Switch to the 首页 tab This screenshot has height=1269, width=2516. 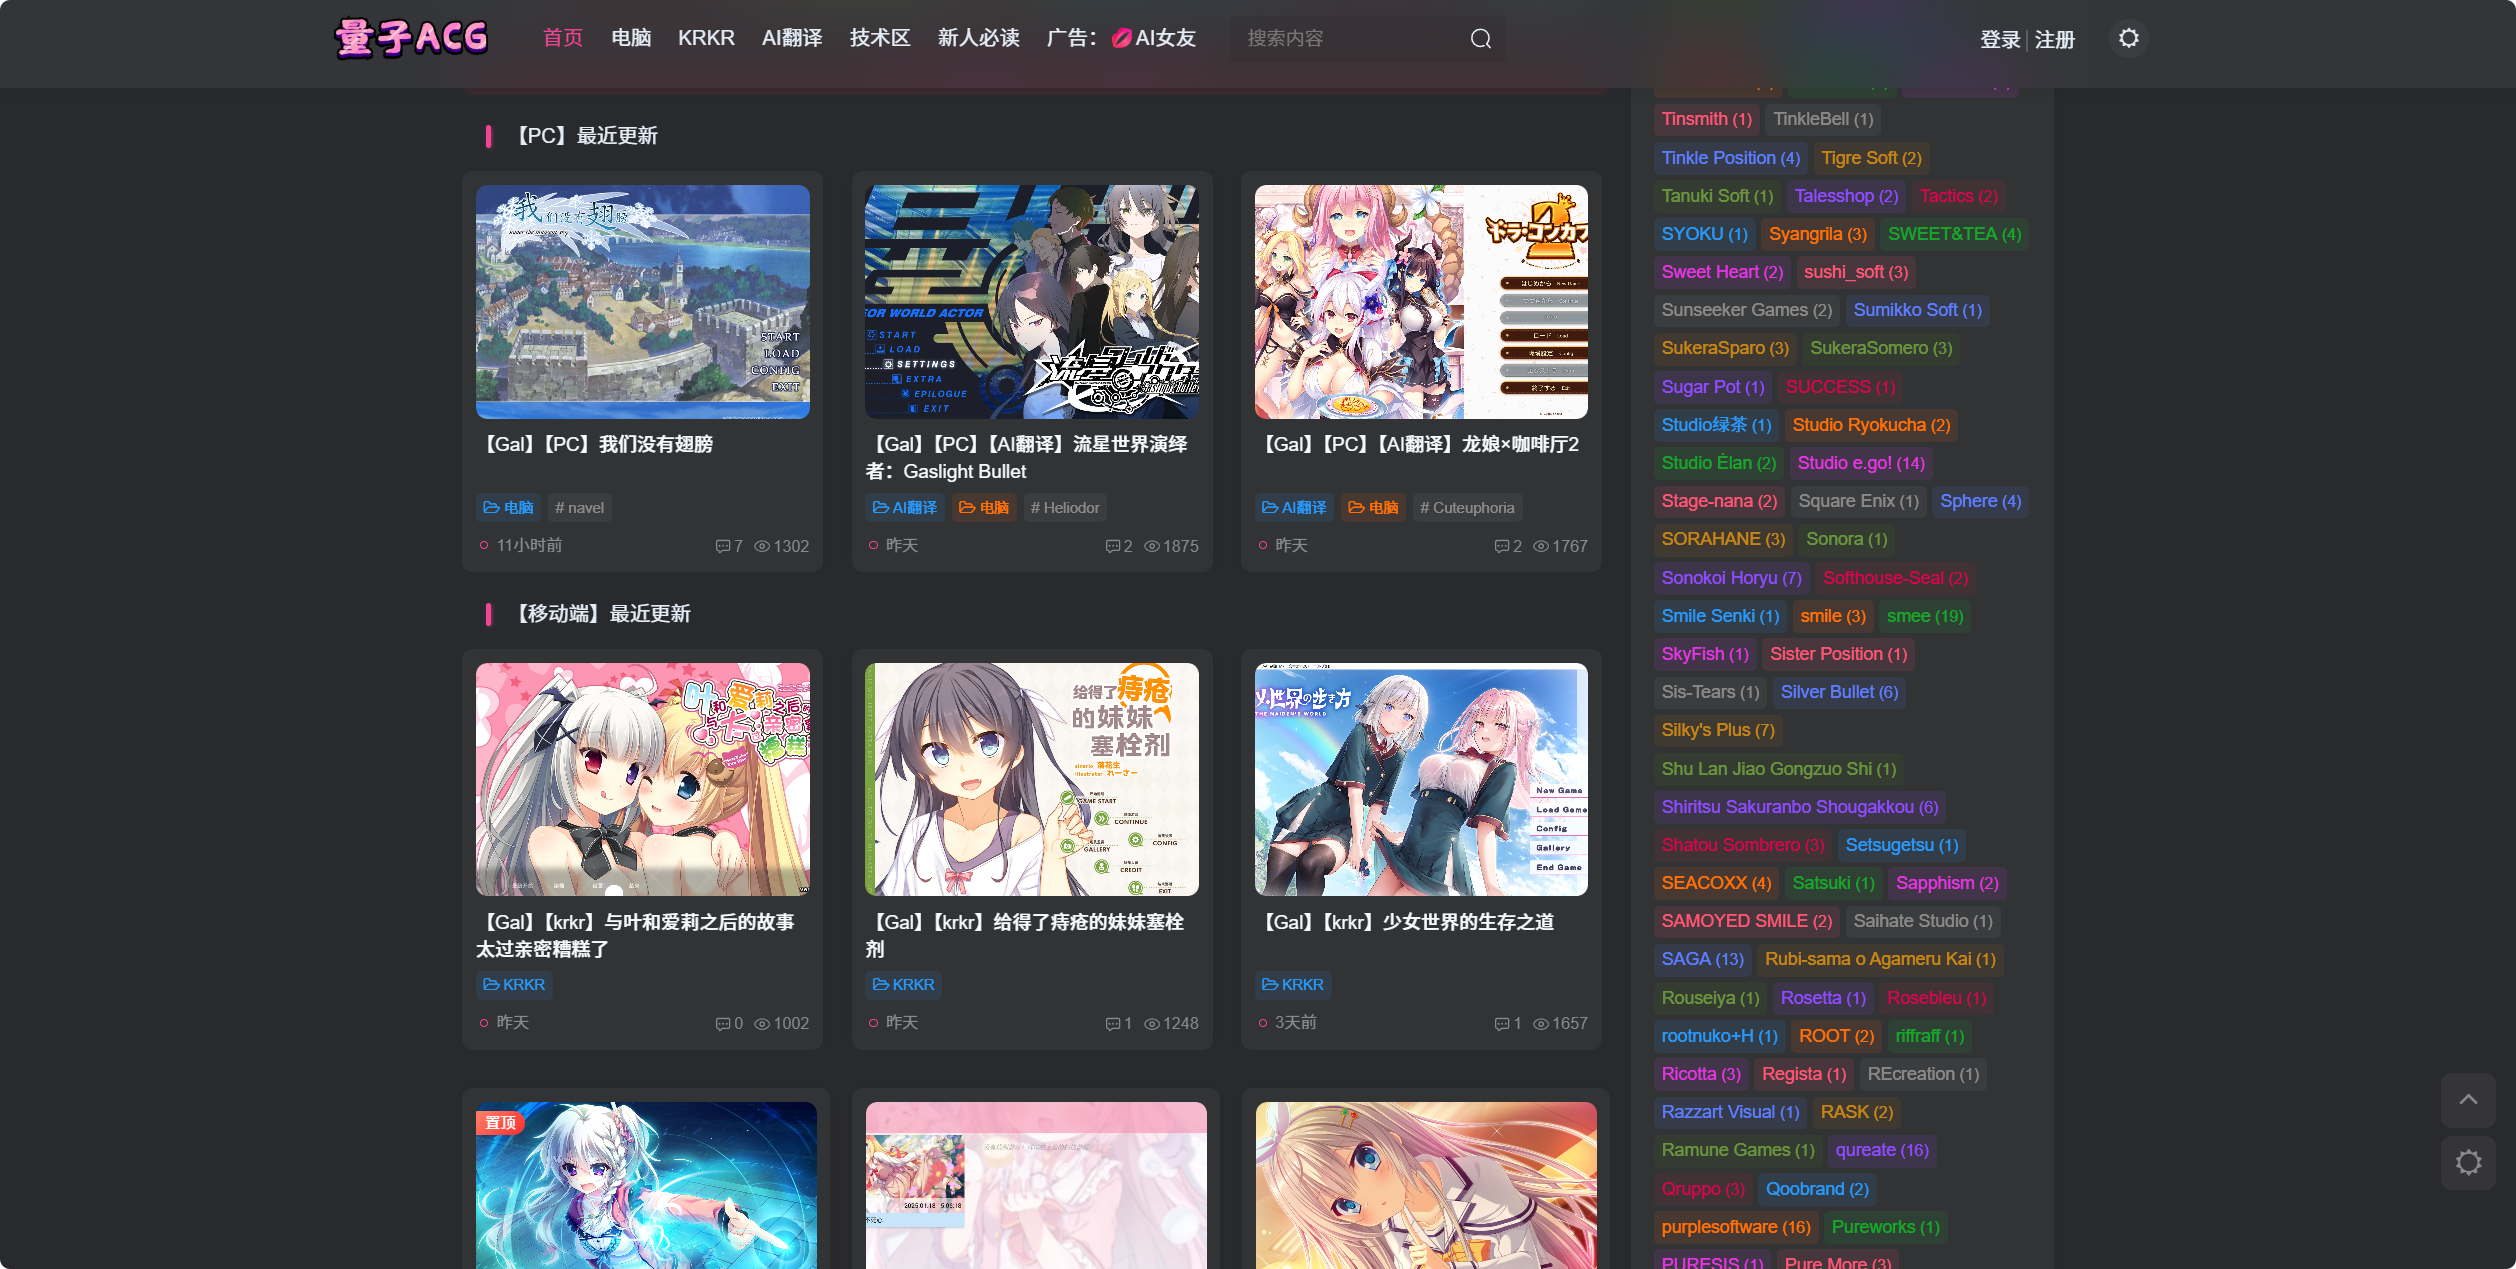point(561,38)
